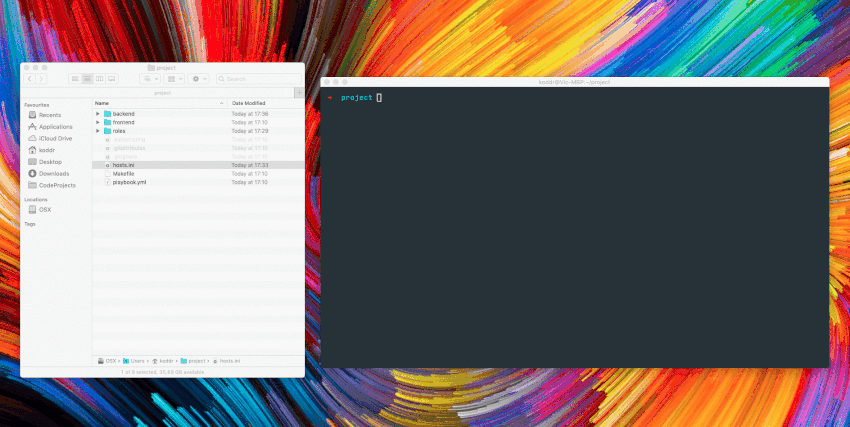The height and width of the screenshot is (427, 850).
Task: Open the Finder arrange-by dropdown
Action: [x=150, y=79]
